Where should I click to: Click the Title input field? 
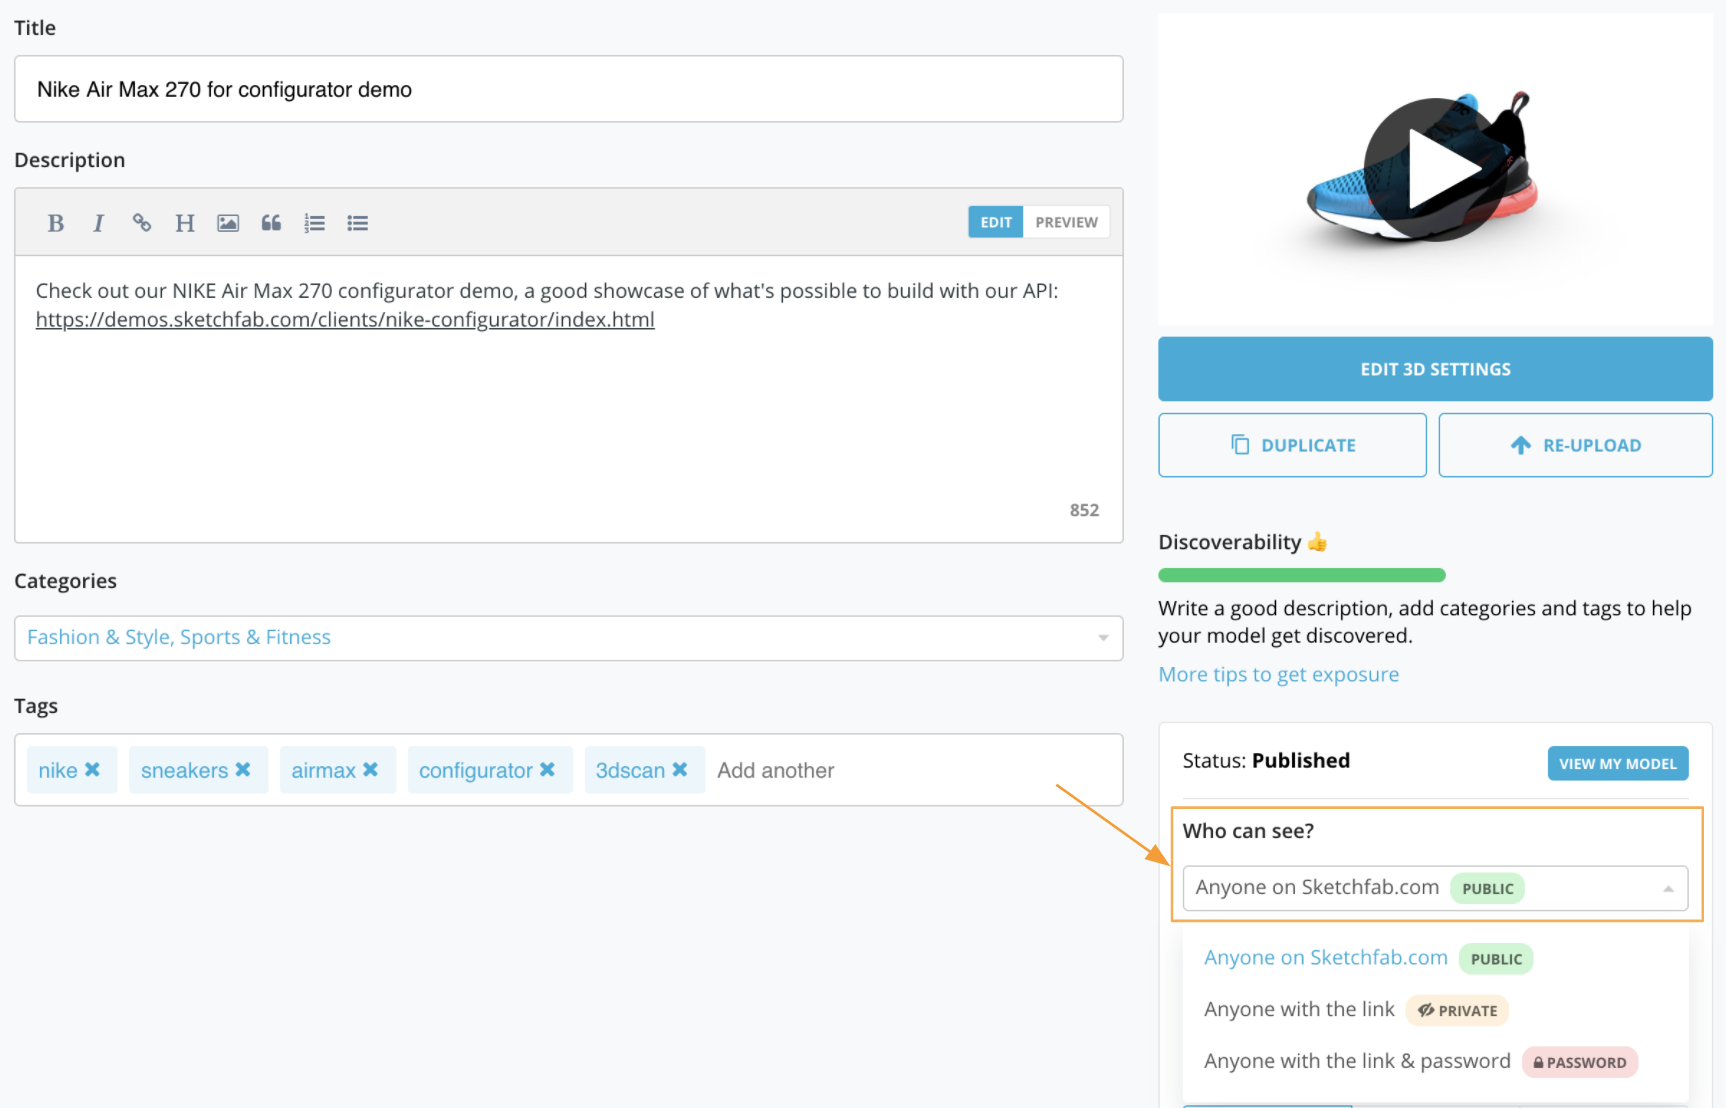tap(568, 90)
